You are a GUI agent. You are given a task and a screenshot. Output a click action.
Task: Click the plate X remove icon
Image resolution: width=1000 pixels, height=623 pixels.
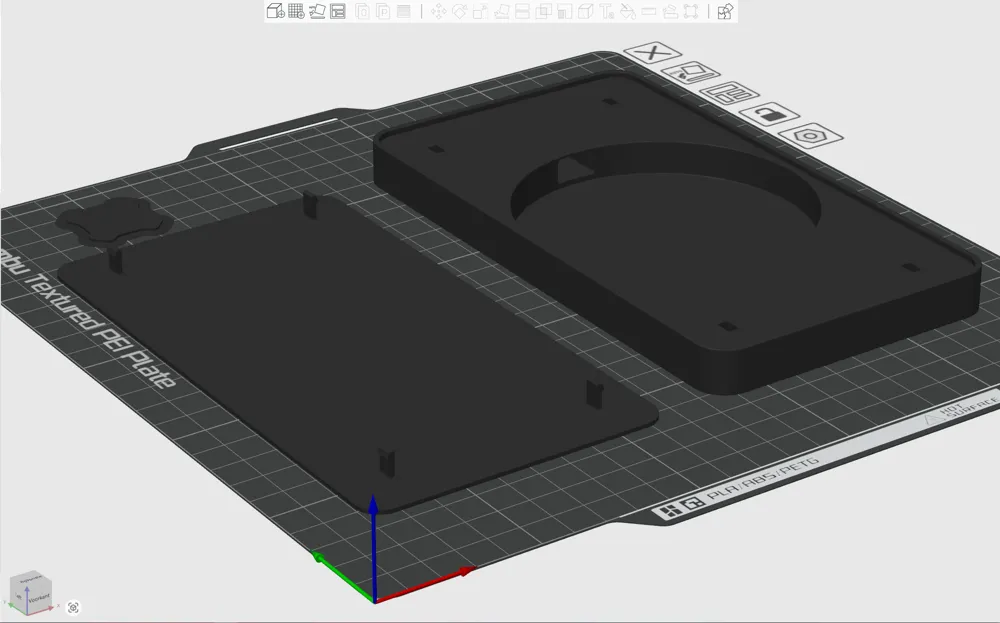point(652,52)
